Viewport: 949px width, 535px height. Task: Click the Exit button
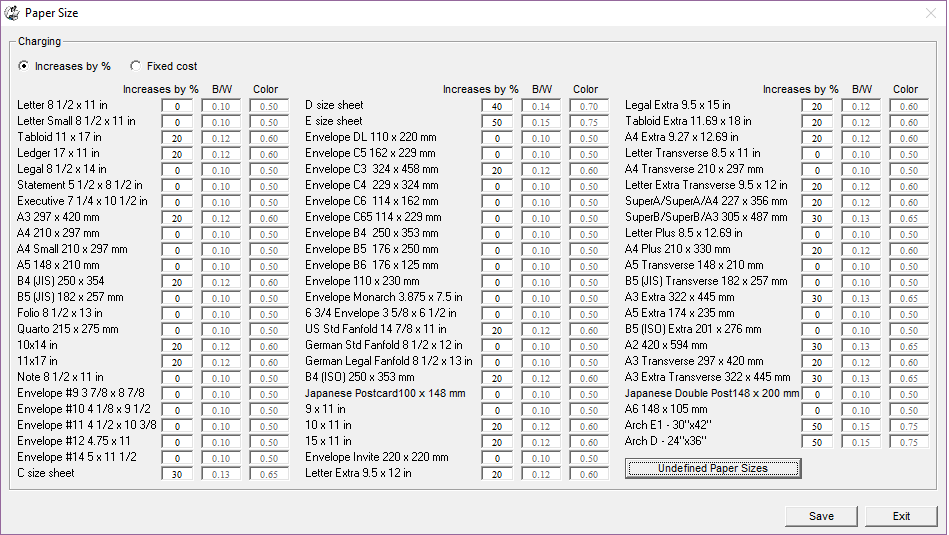901,516
